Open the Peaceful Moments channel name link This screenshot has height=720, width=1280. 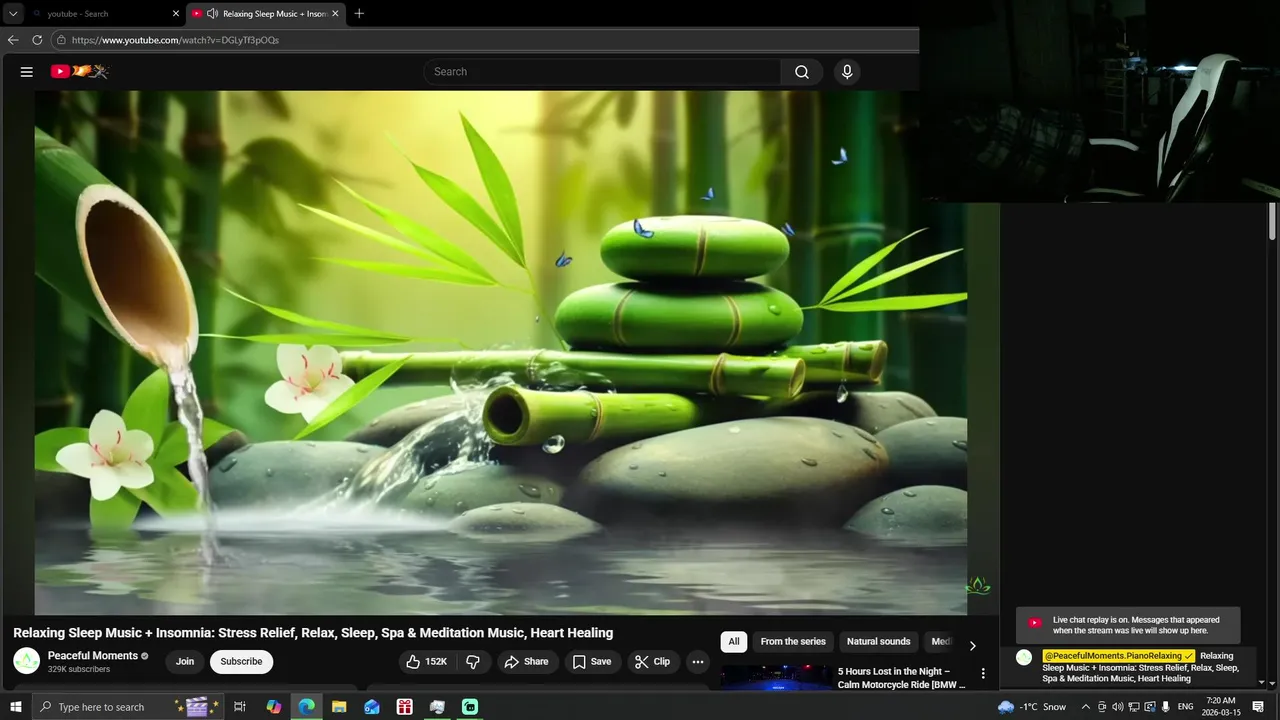pos(93,656)
